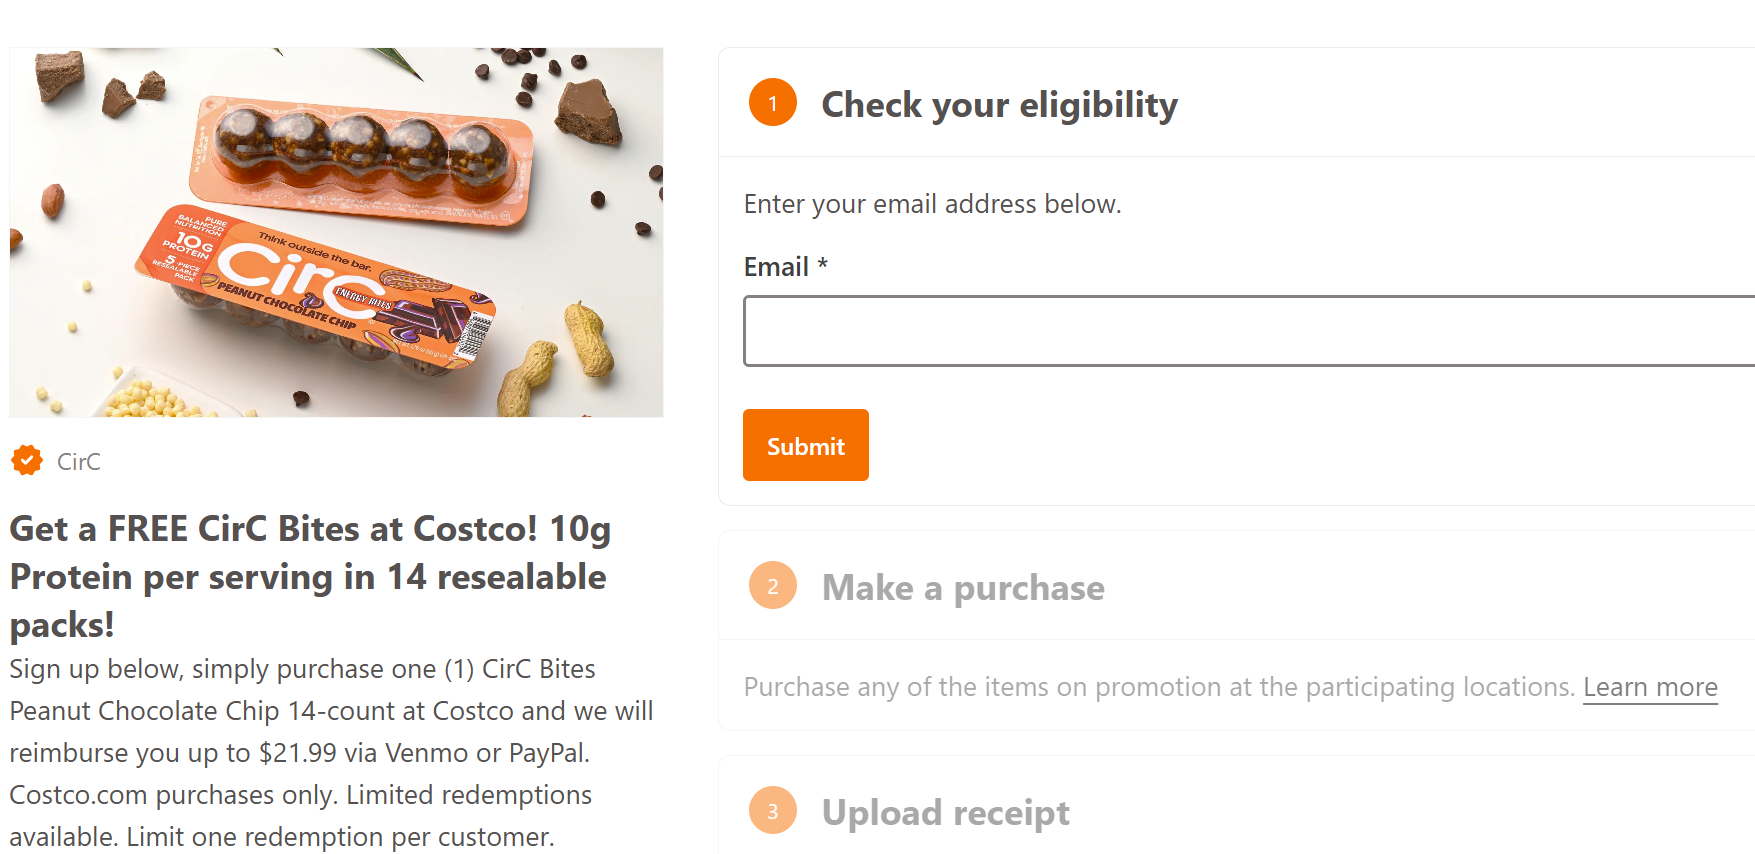Click the FREE CirC Bites promo headline
Screen dimensions: 1755x854
[x=310, y=576]
